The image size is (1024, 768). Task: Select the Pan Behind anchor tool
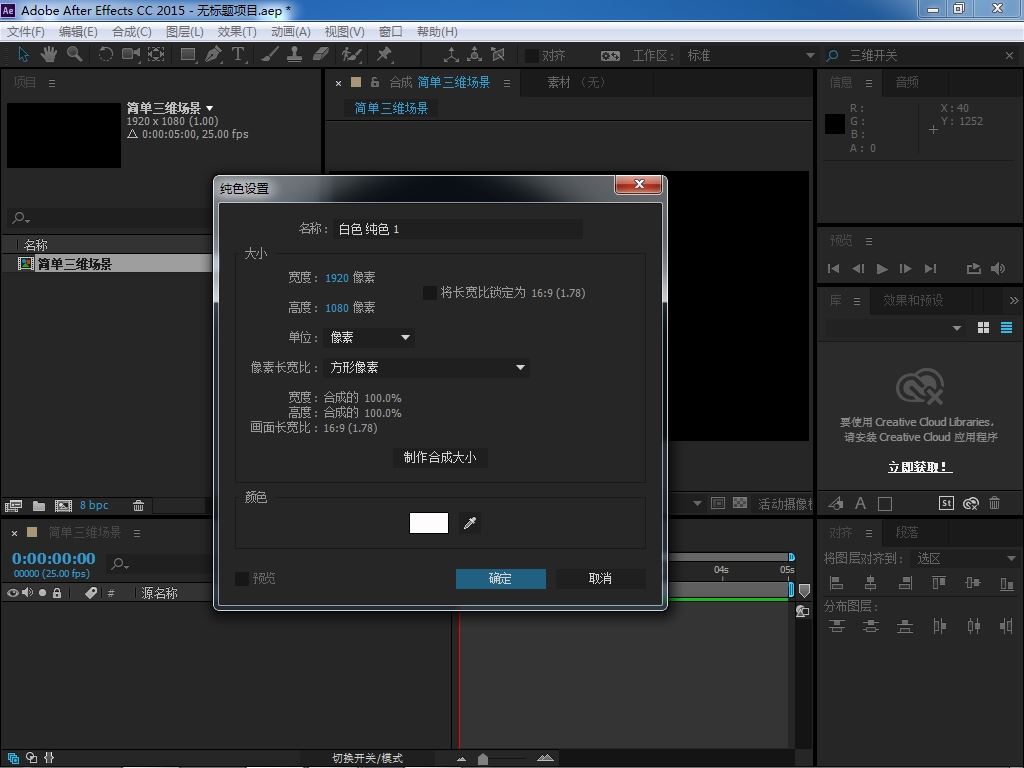(156, 54)
